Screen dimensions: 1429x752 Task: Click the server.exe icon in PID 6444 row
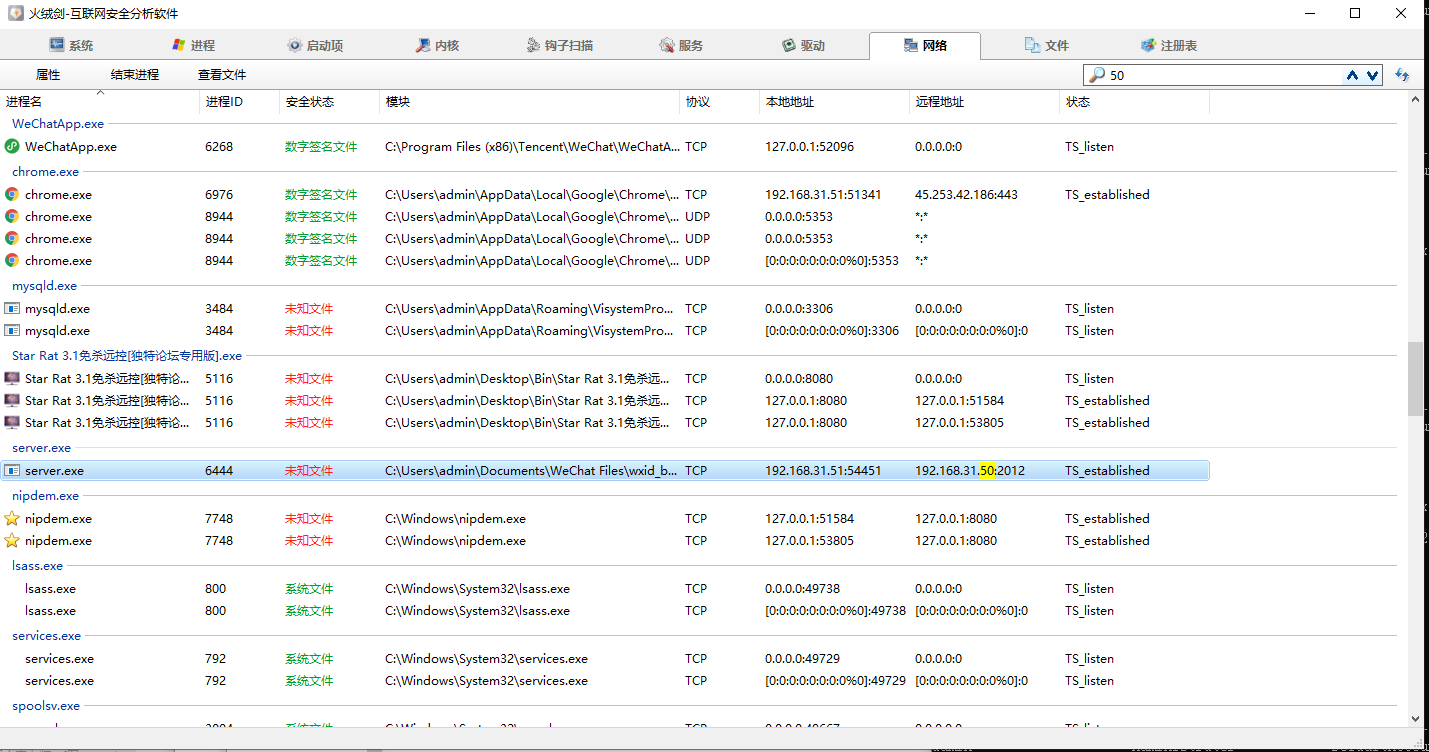(x=12, y=470)
